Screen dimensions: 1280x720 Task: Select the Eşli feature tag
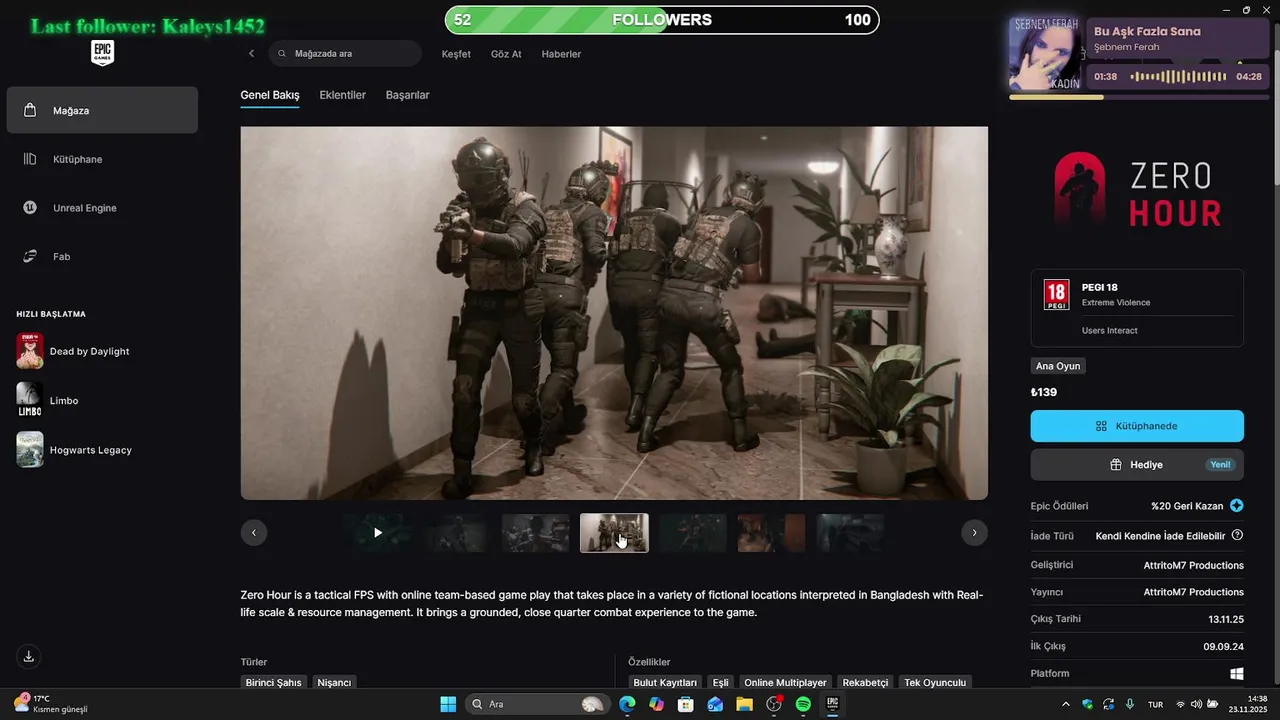pyautogui.click(x=720, y=683)
